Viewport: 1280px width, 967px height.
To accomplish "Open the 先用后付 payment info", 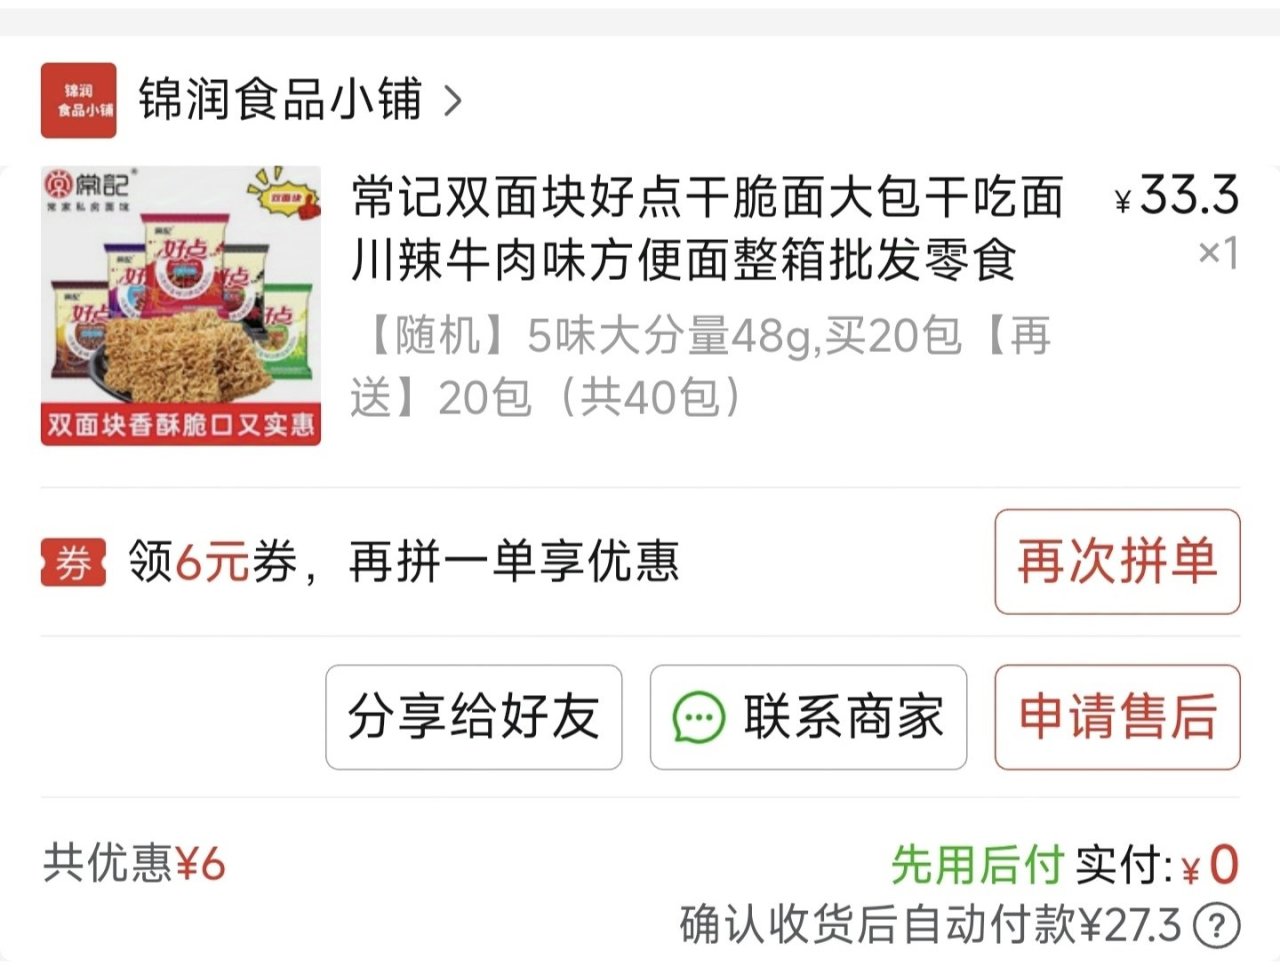I will (977, 865).
